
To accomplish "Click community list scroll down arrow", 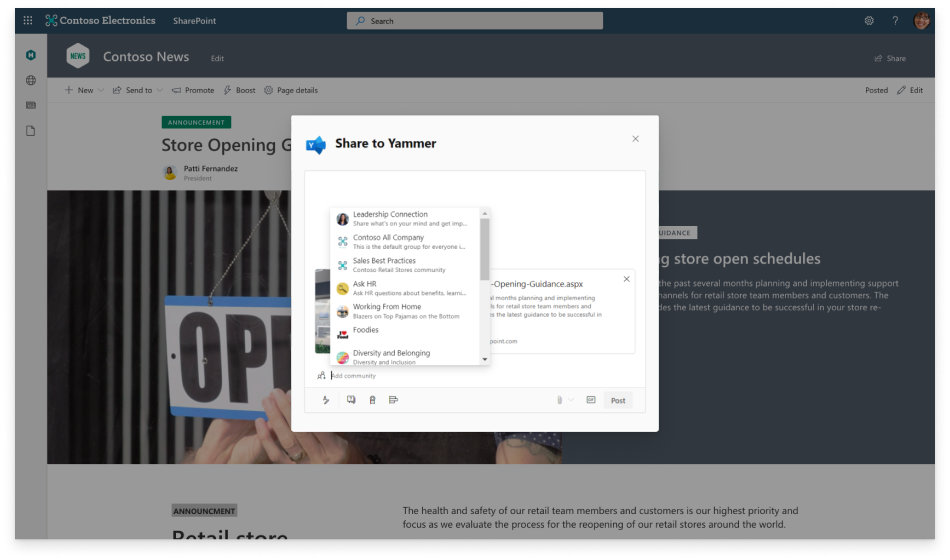I will click(x=485, y=359).
